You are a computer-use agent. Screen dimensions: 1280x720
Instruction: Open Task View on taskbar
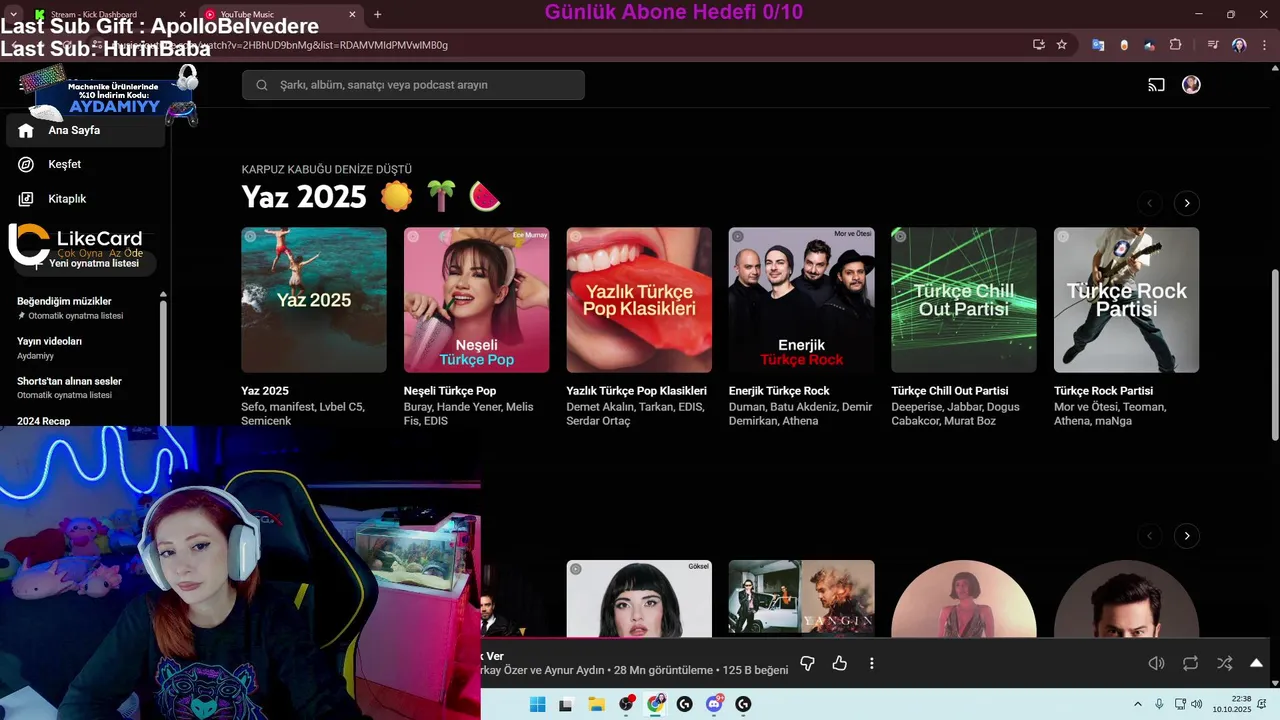(x=566, y=704)
